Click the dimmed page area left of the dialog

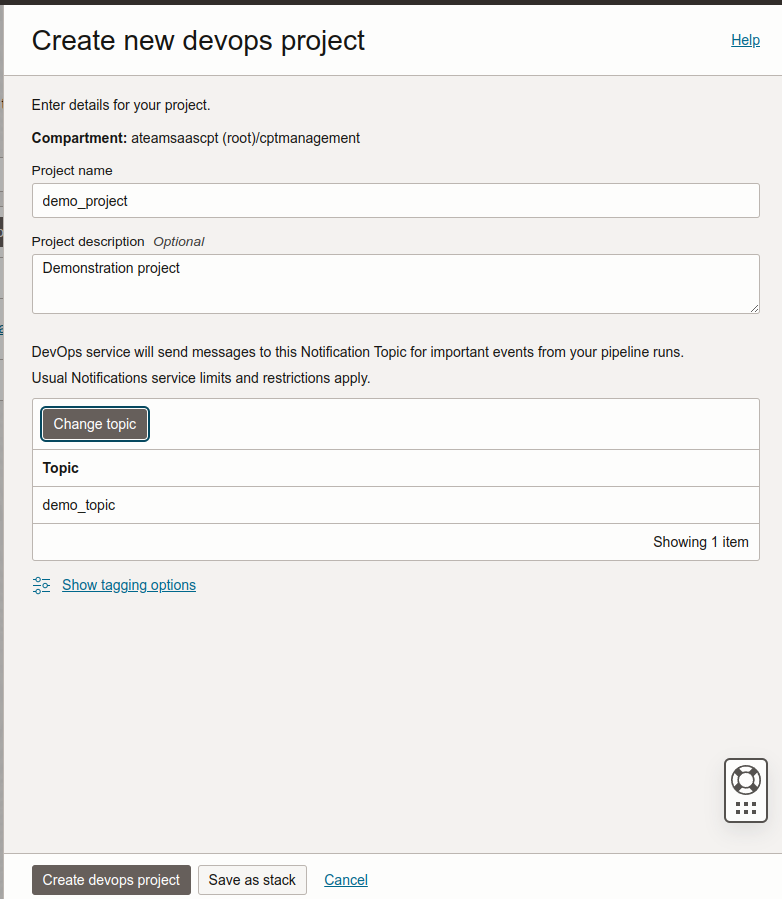click(3, 450)
